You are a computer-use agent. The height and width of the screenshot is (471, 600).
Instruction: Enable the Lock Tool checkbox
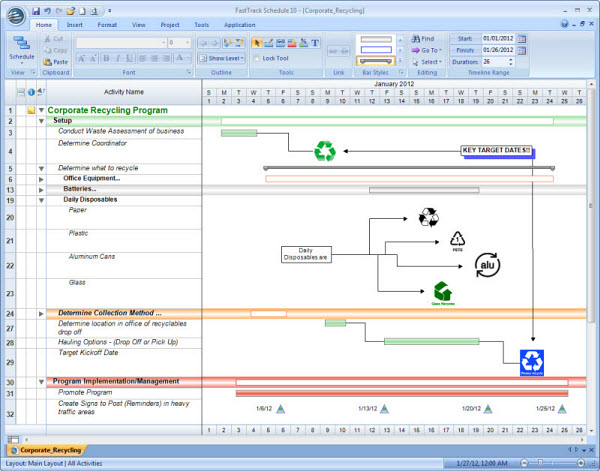[257, 58]
